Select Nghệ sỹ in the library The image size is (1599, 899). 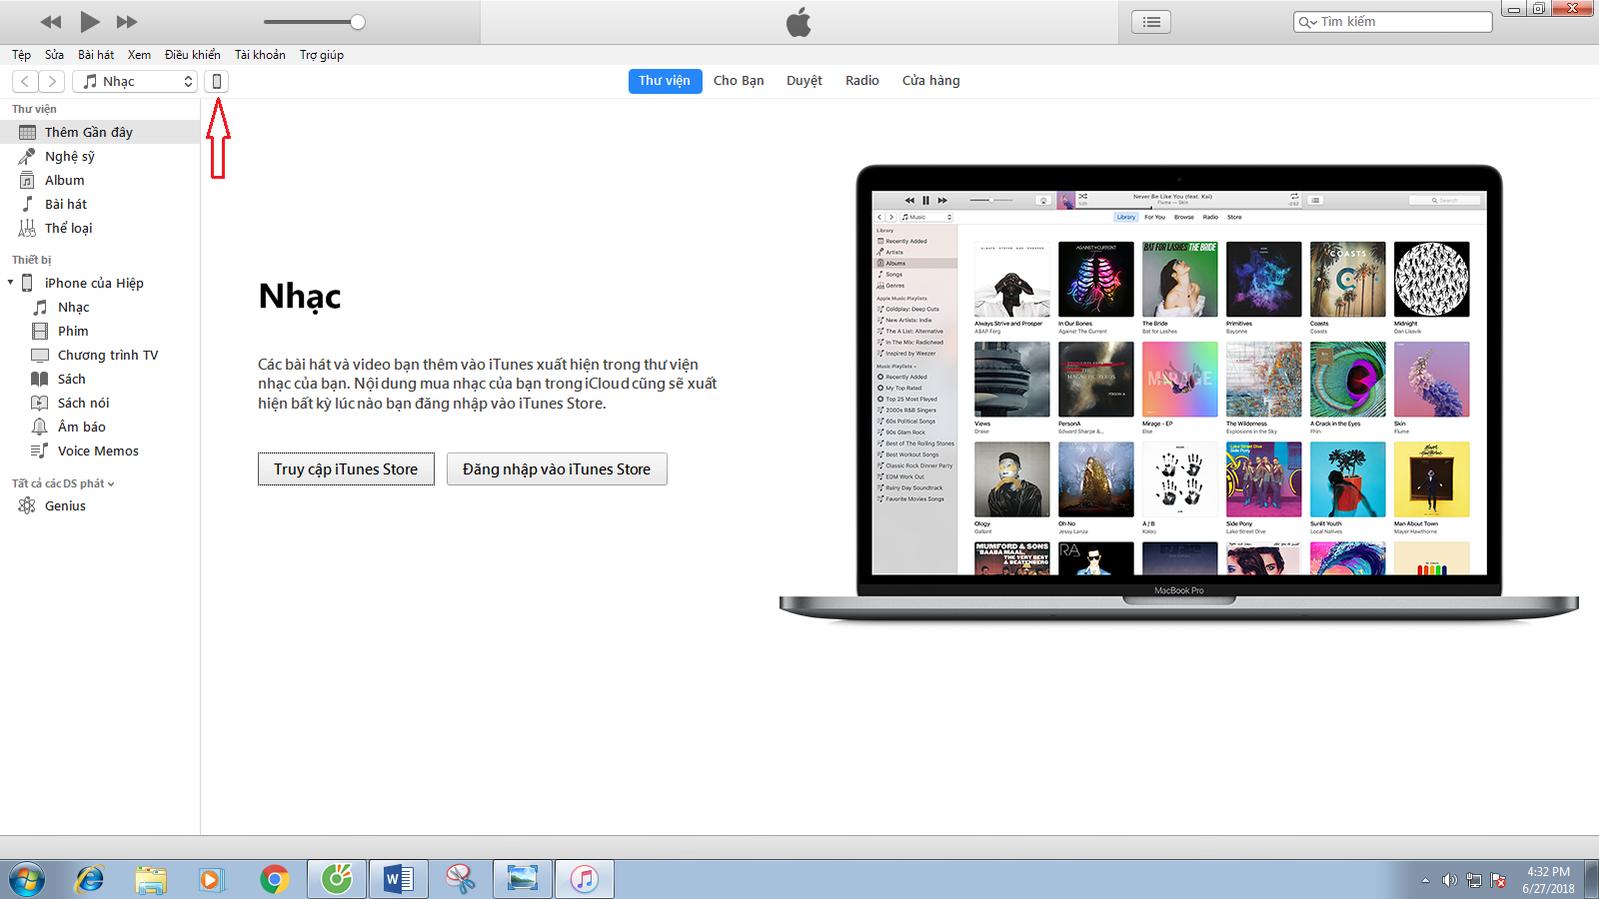(x=69, y=156)
